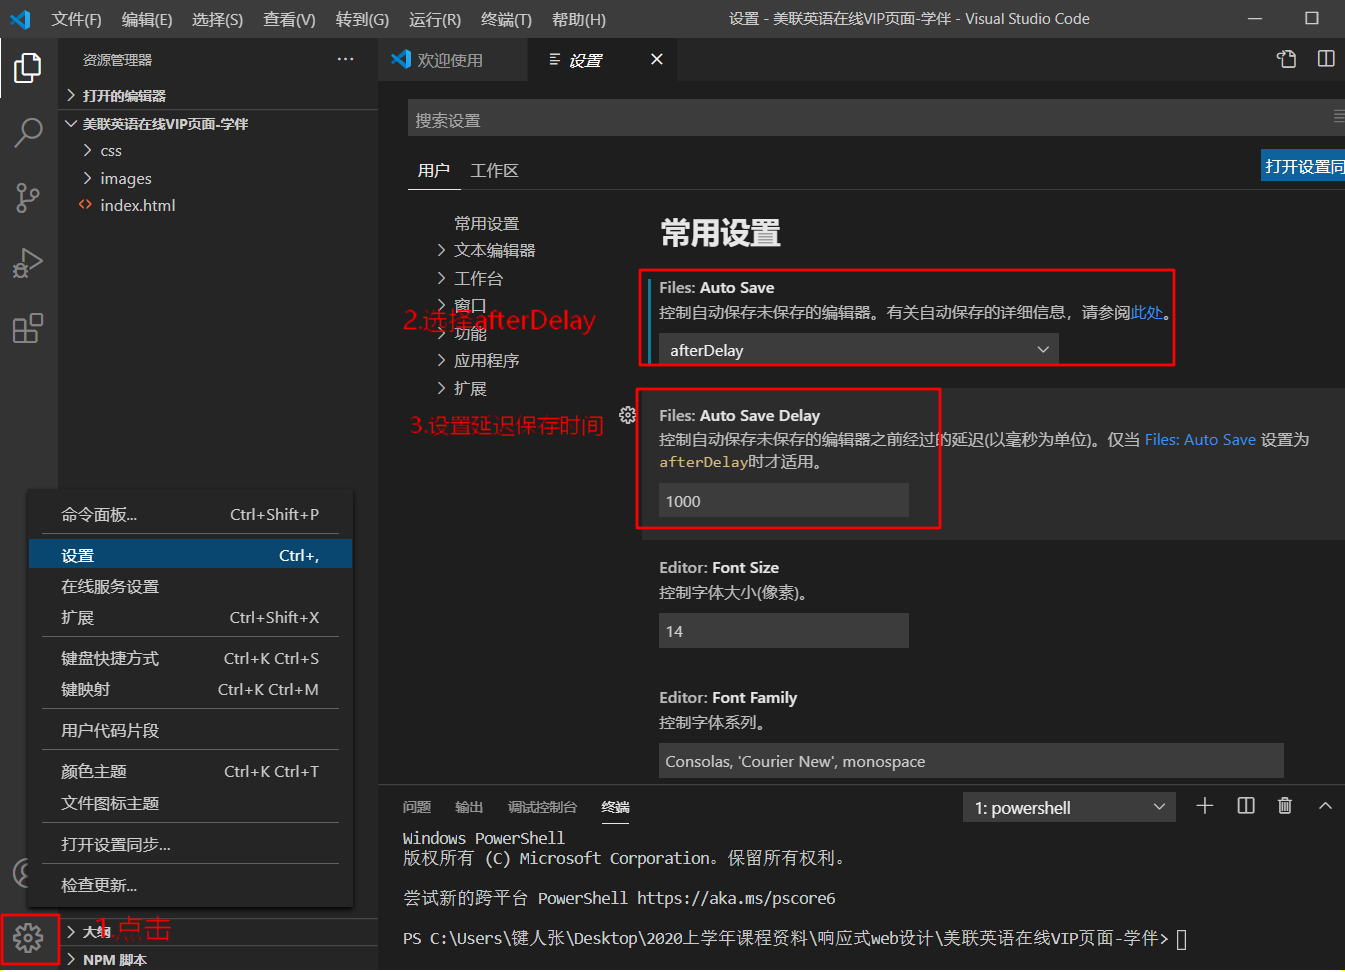Switch to the 工作区 settings tab
Screen dimensions: 1345x972
[494, 170]
